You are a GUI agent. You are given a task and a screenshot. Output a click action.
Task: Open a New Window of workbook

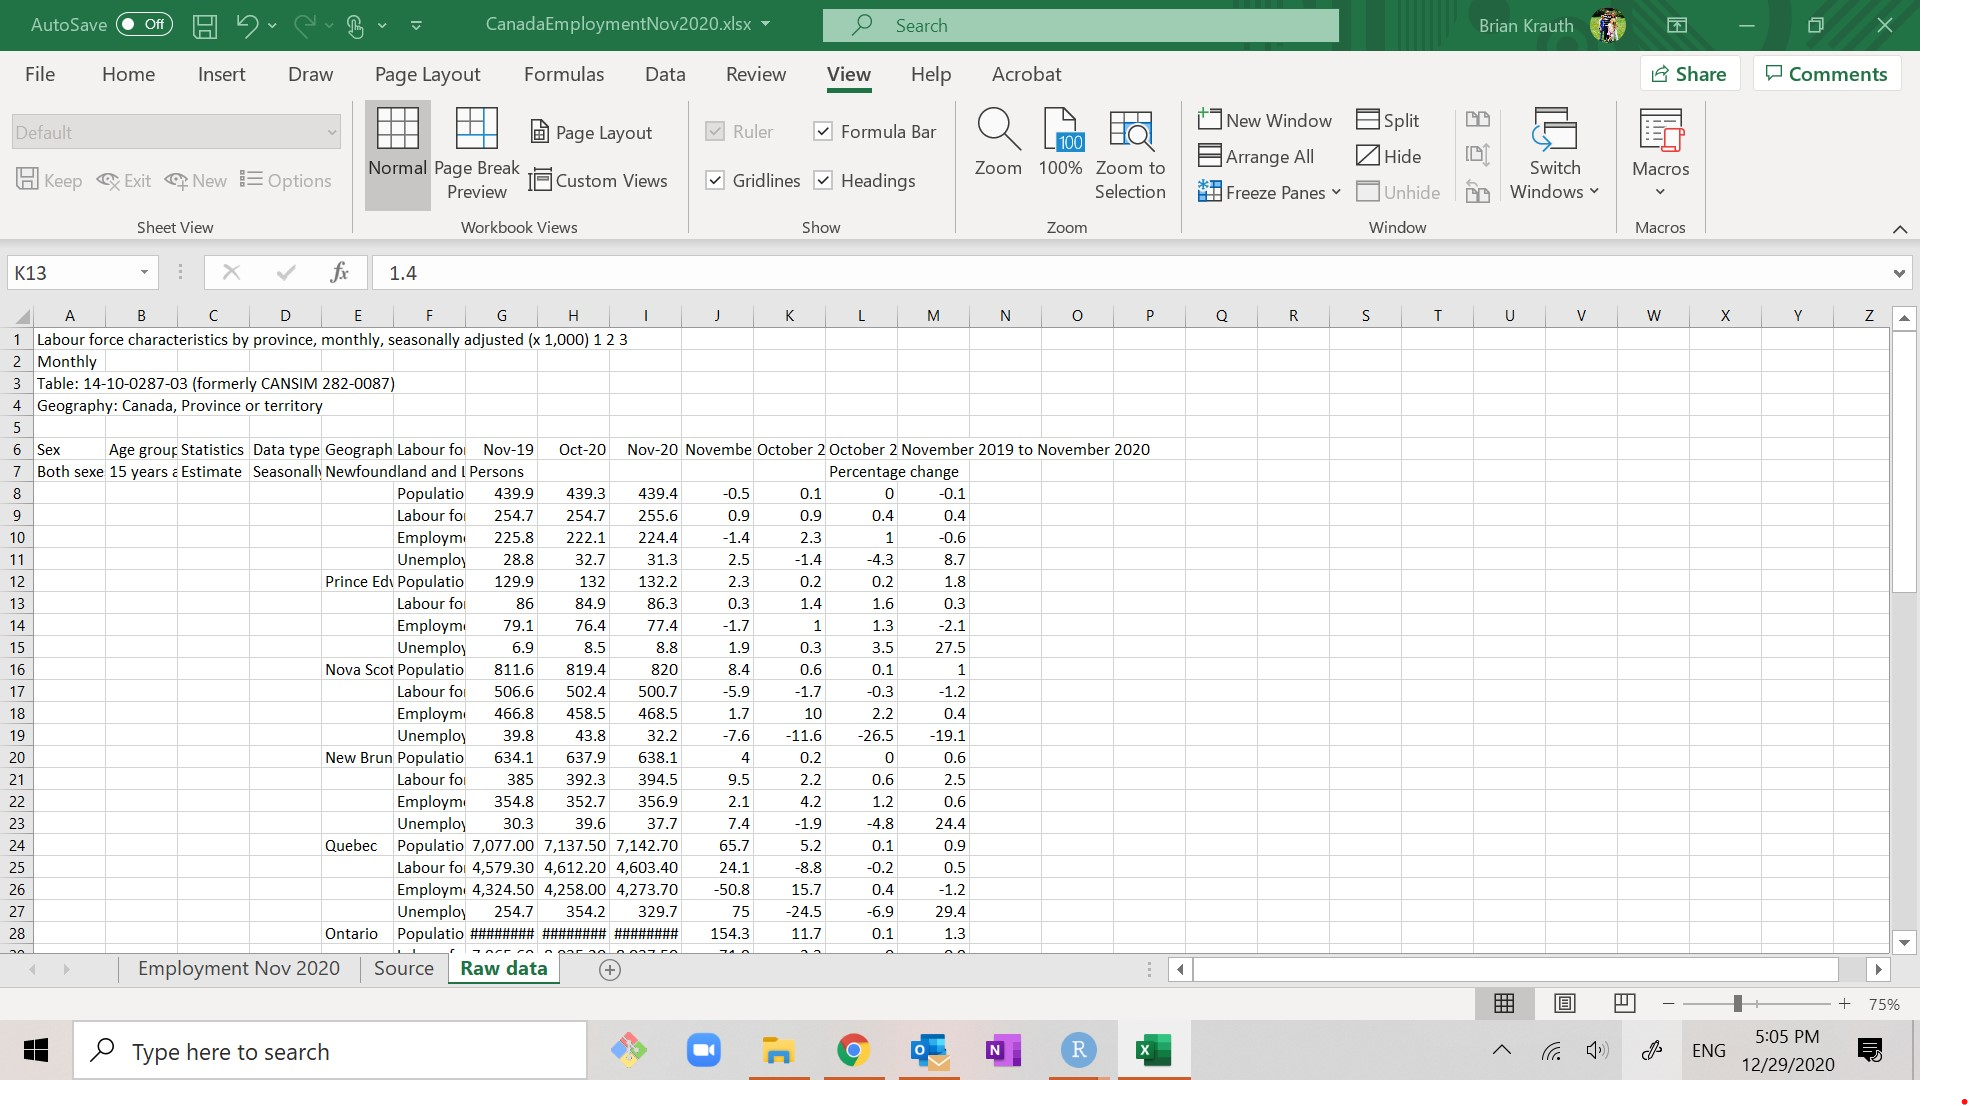click(x=1265, y=119)
